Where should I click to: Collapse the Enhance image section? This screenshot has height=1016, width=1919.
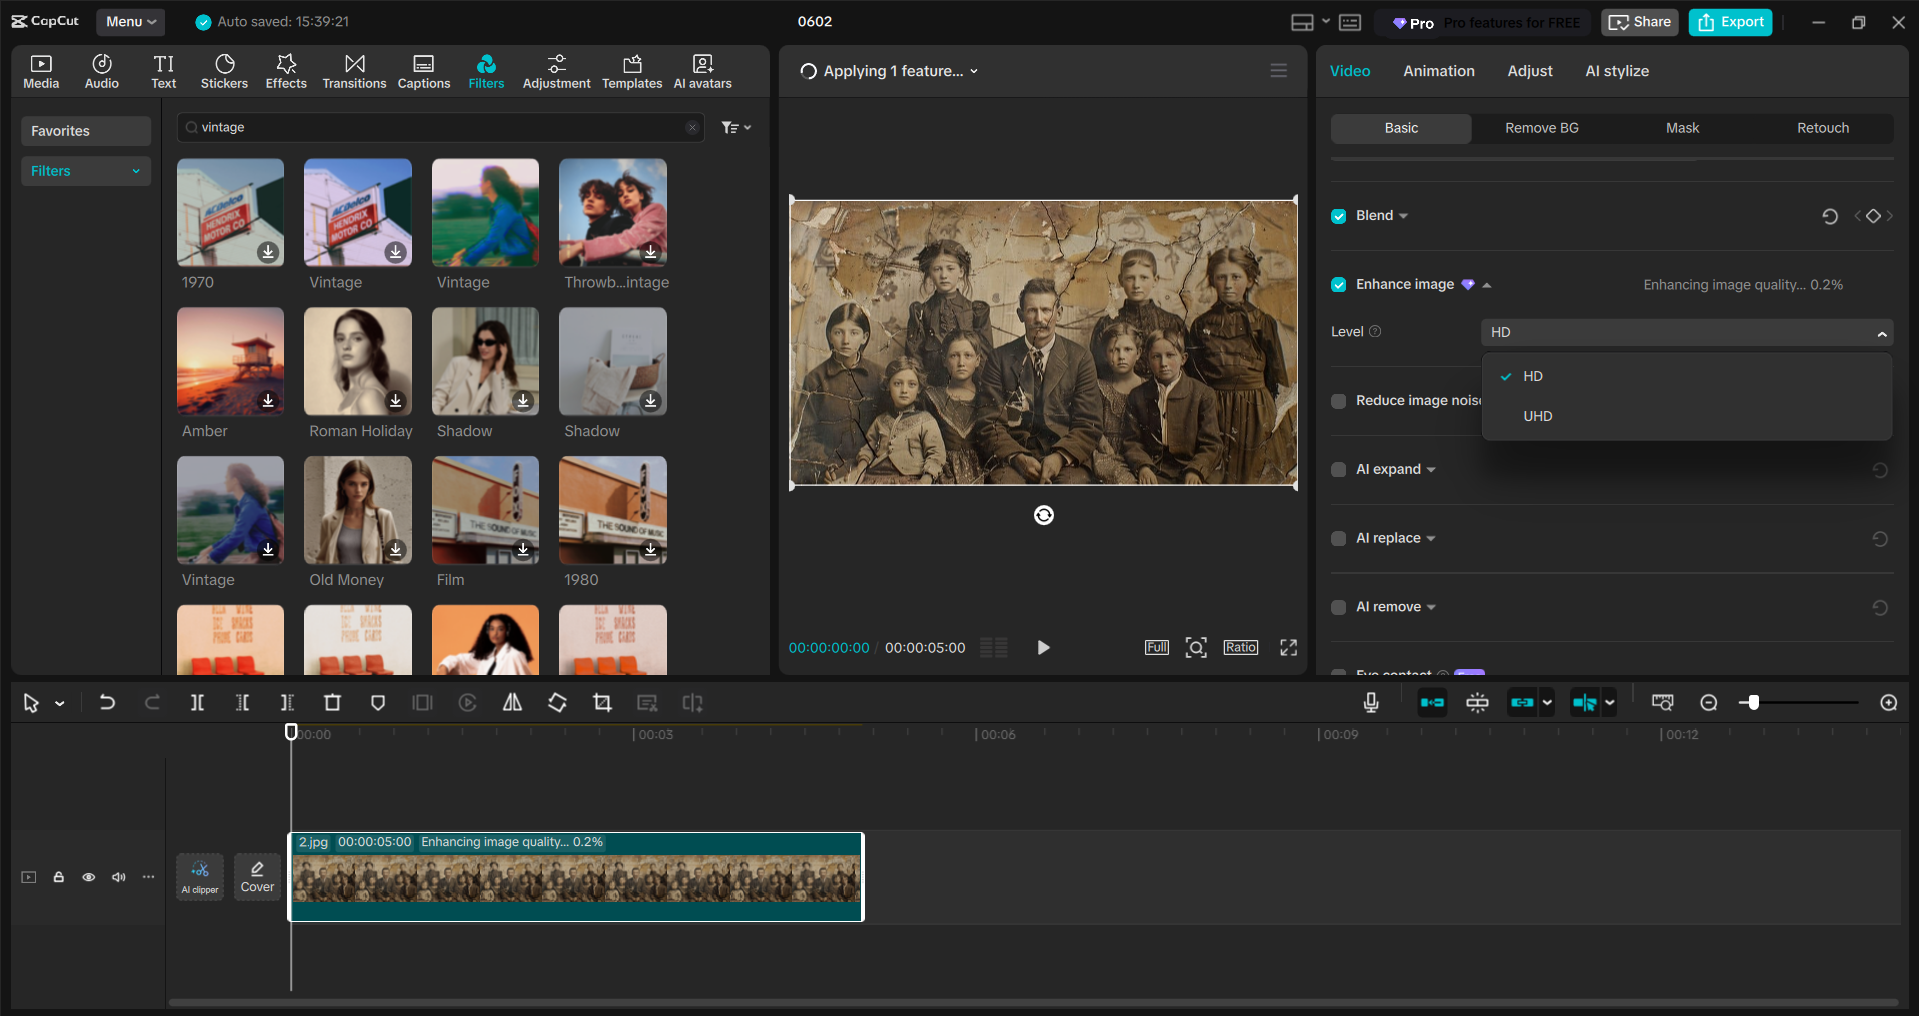click(x=1487, y=284)
